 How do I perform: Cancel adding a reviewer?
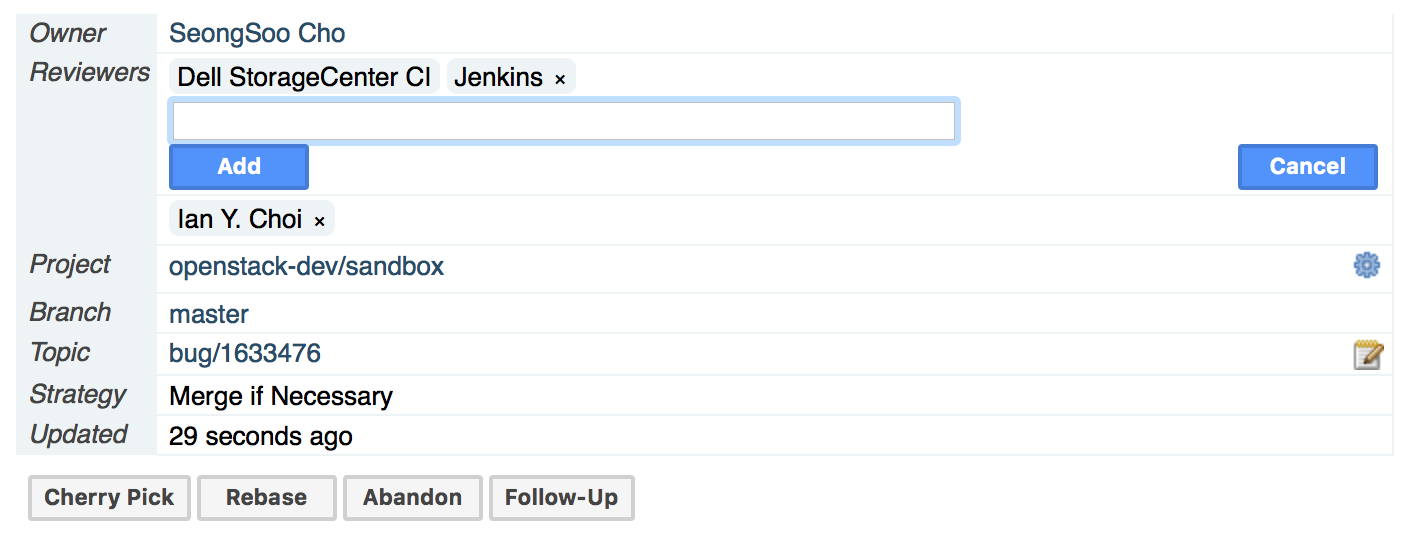click(1308, 167)
